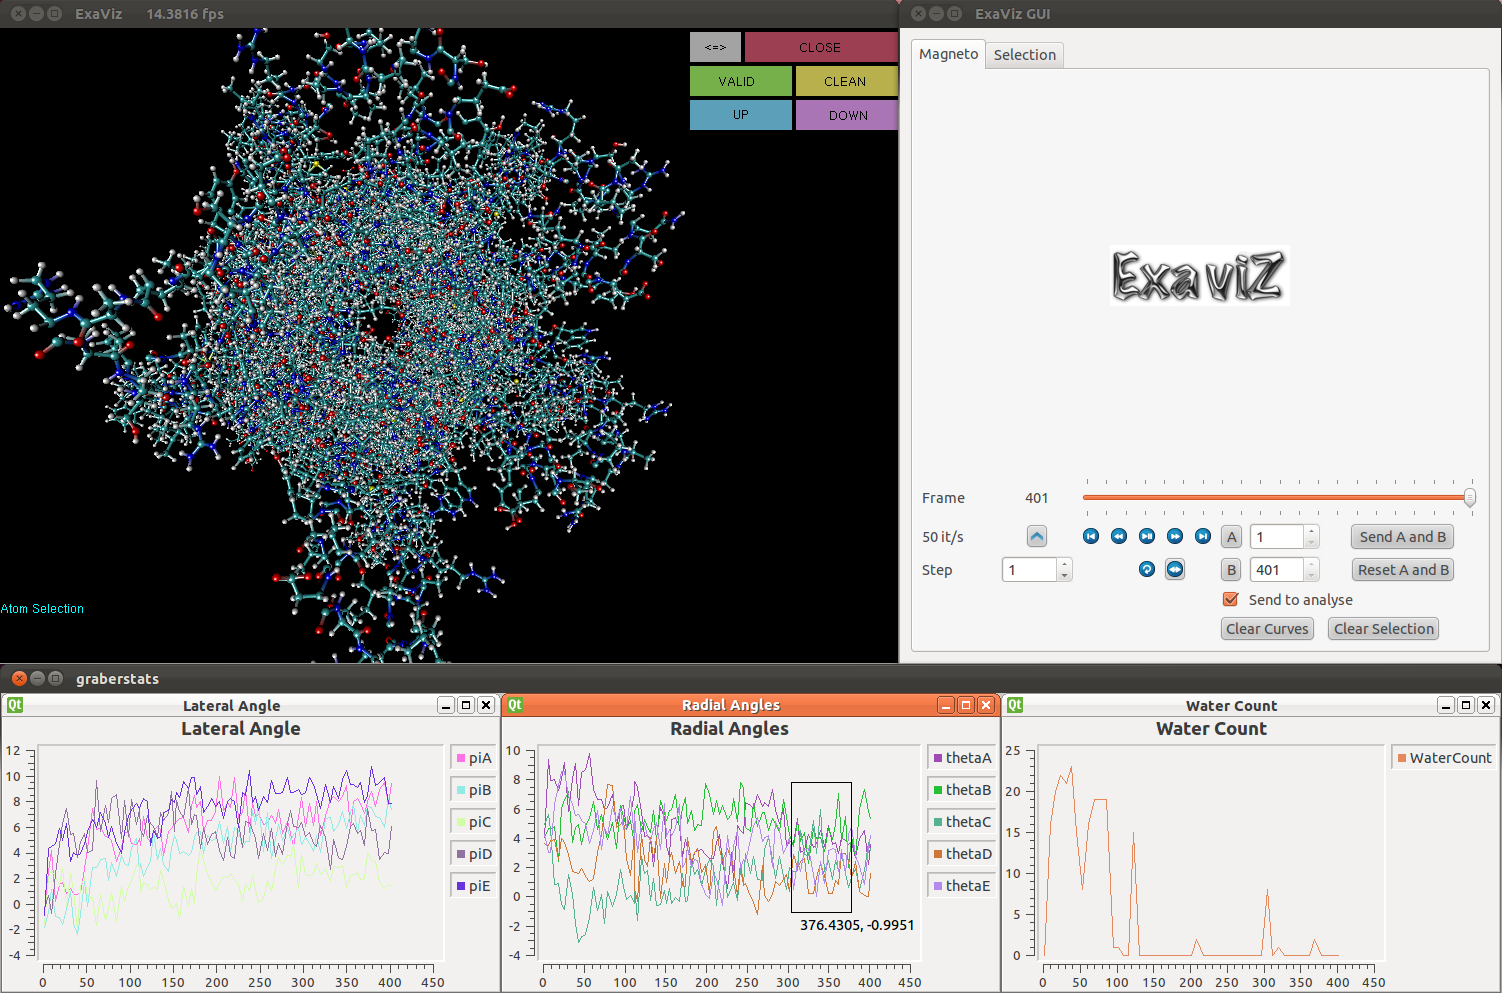
Task: Click the rewind playback icon
Action: [x=1119, y=537]
